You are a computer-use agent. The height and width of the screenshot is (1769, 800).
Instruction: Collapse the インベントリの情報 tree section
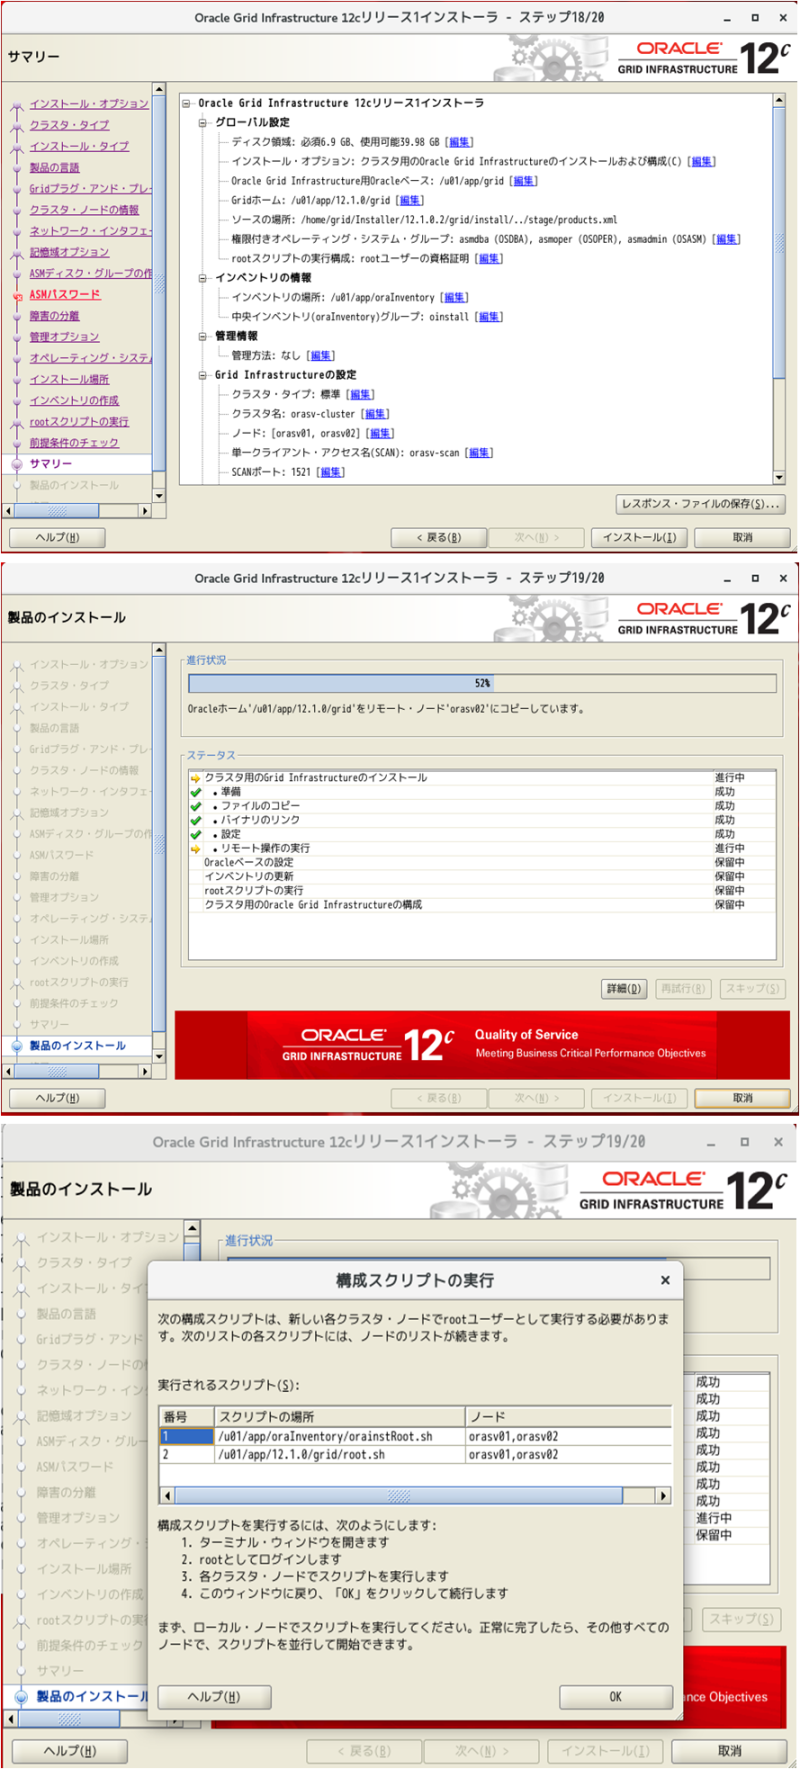203,278
